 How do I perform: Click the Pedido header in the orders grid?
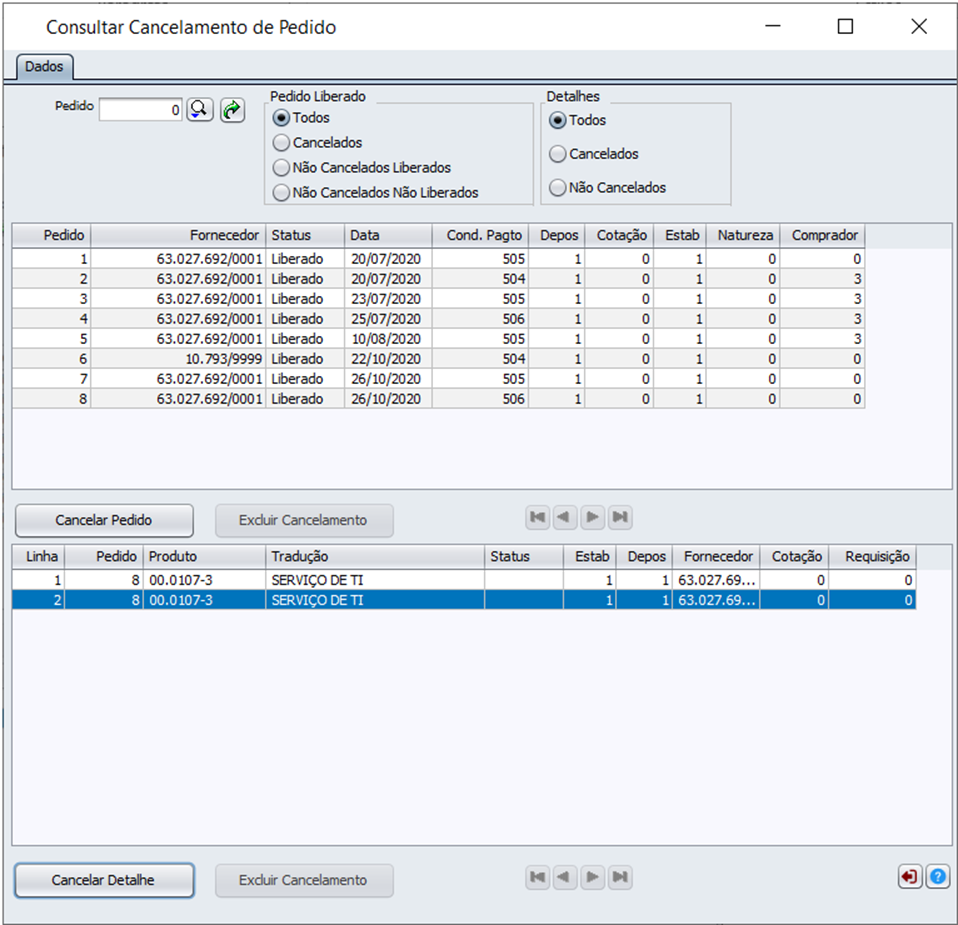pyautogui.click(x=52, y=236)
